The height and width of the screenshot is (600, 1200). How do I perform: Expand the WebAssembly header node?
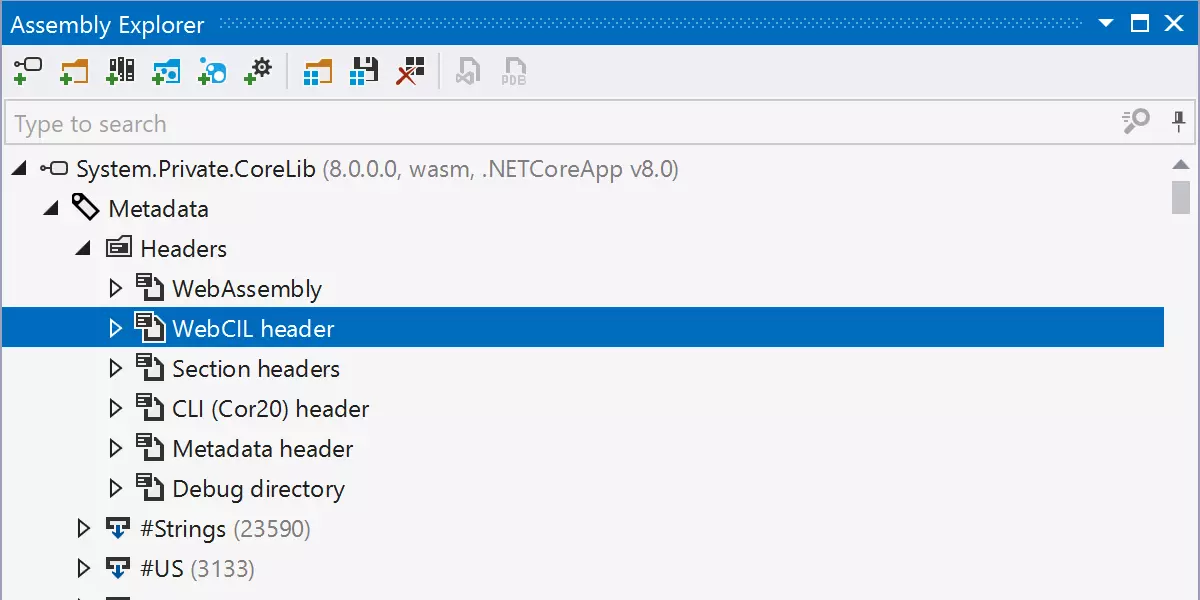coord(115,289)
